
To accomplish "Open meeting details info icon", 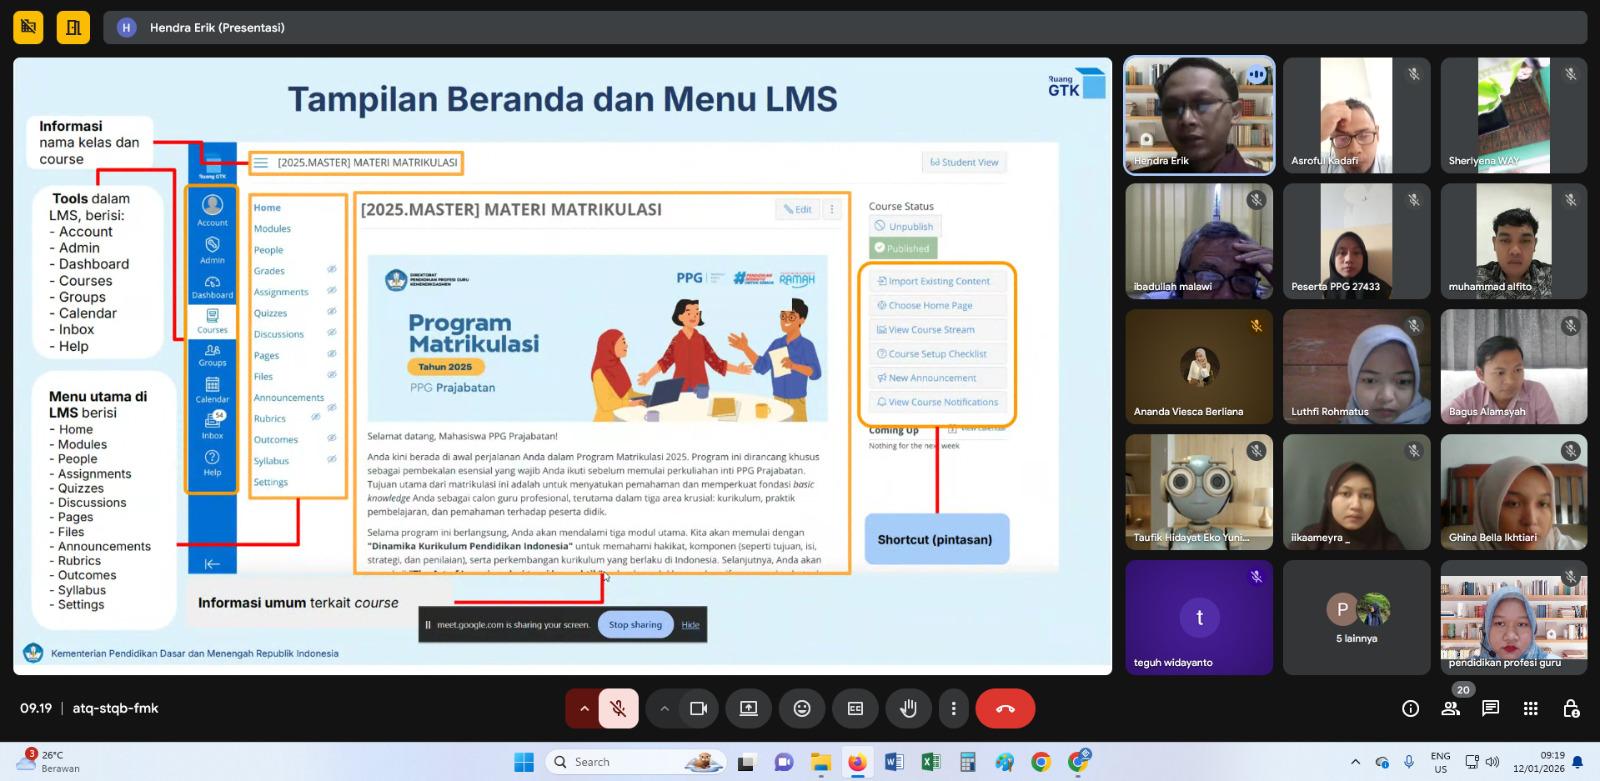I will coord(1410,709).
